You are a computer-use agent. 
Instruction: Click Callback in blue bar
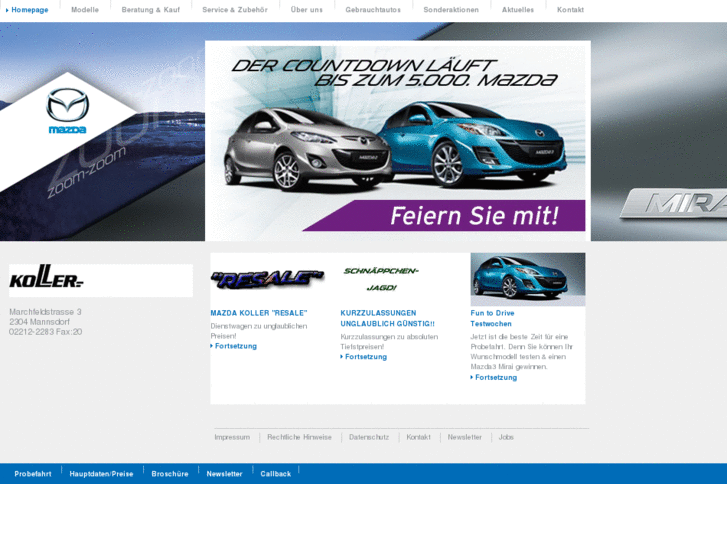pyautogui.click(x=275, y=474)
